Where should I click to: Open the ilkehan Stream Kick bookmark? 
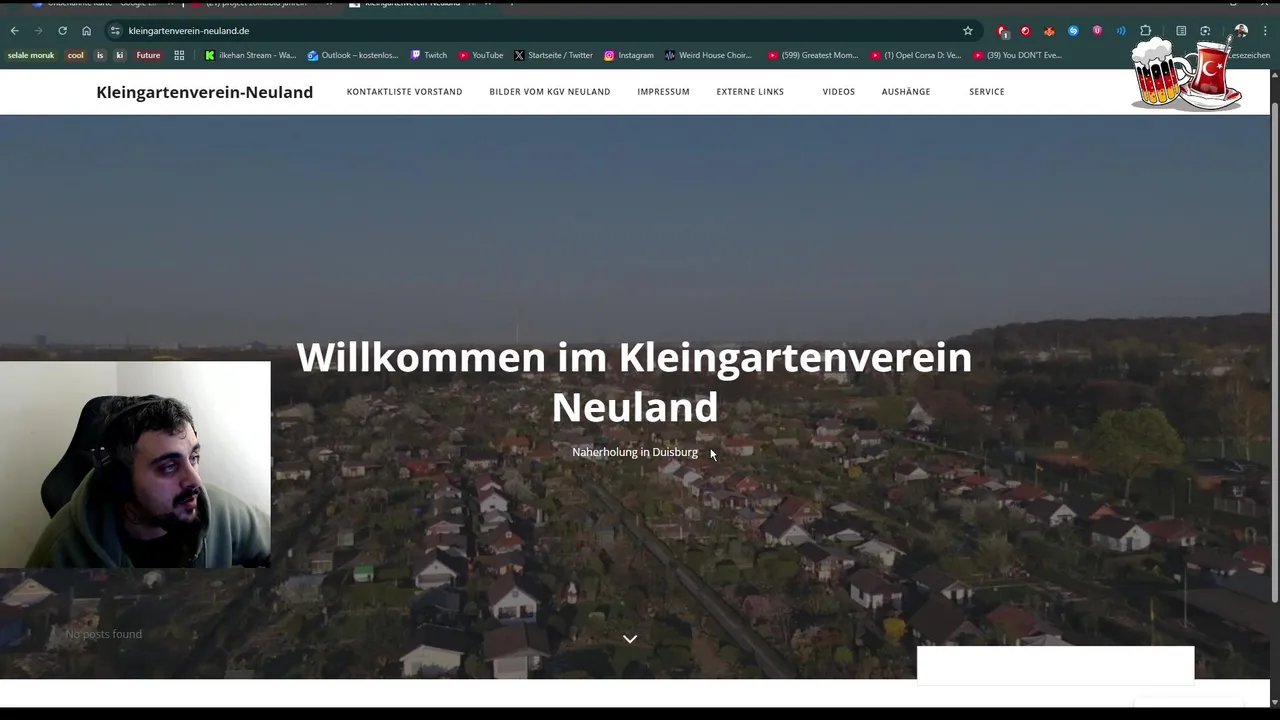(x=251, y=55)
